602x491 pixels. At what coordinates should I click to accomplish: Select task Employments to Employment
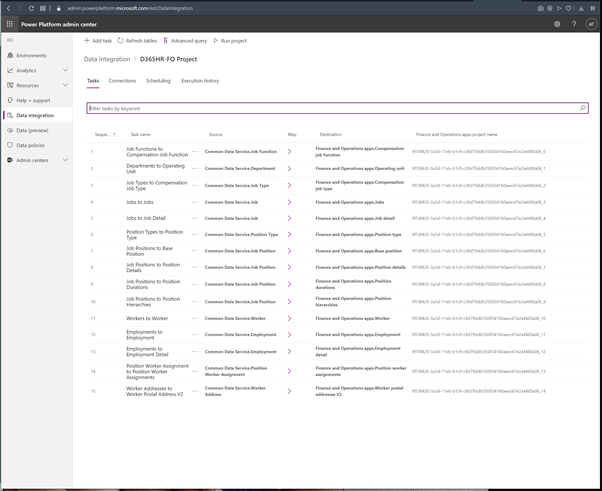(x=144, y=335)
